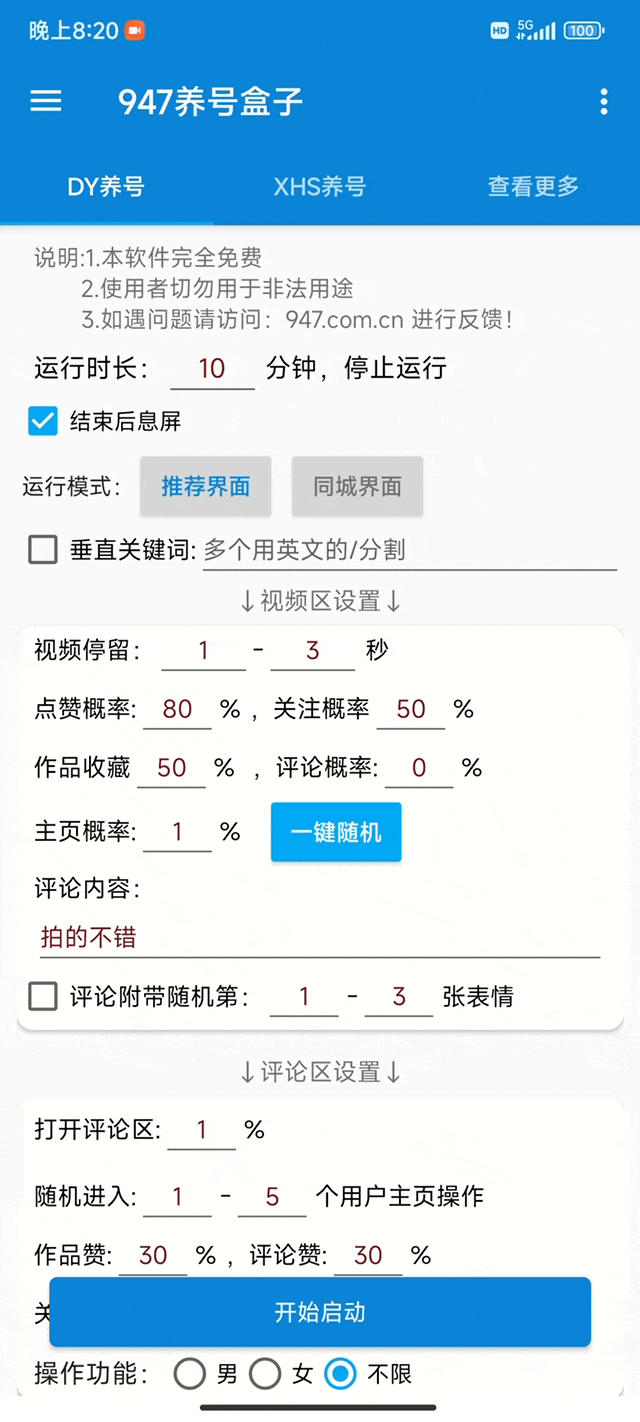Open the three-dot overflow menu
Viewport: 640px width, 1422px height.
[x=603, y=101]
